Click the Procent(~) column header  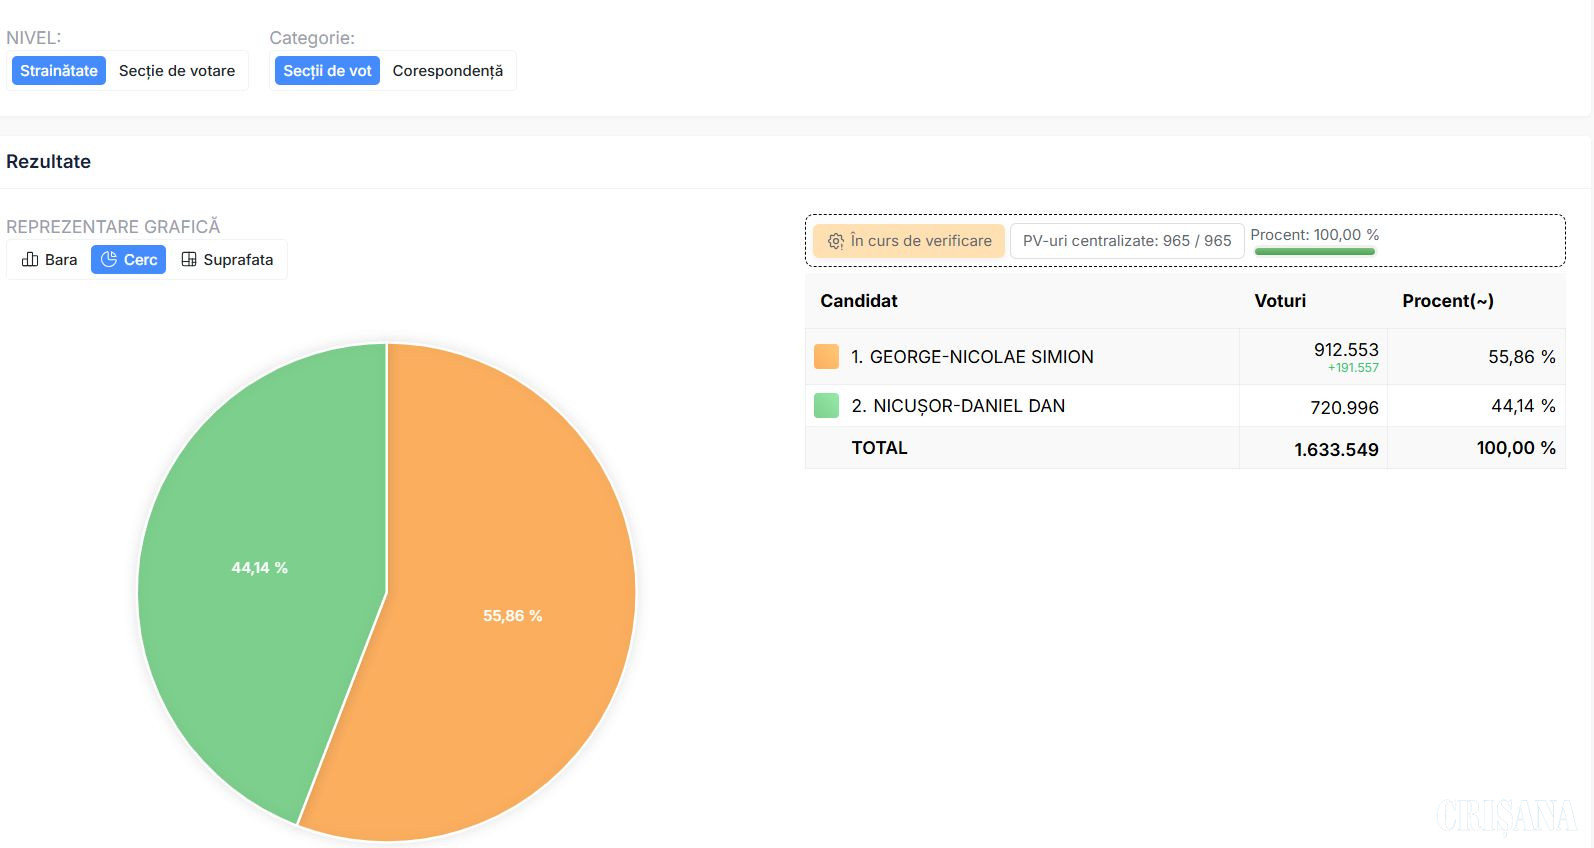click(1447, 301)
